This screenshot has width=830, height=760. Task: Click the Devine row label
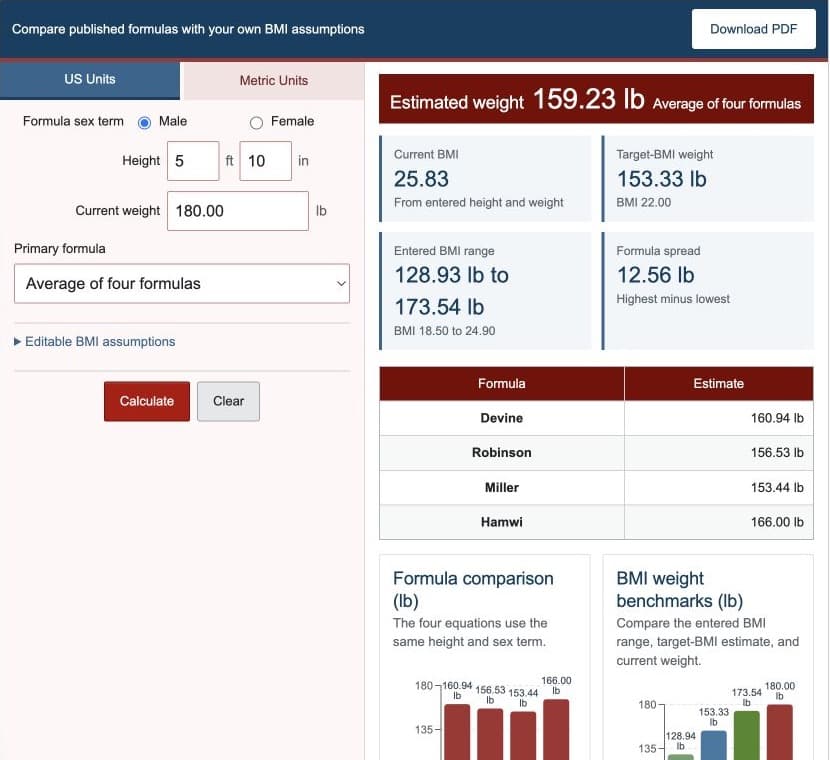point(502,418)
